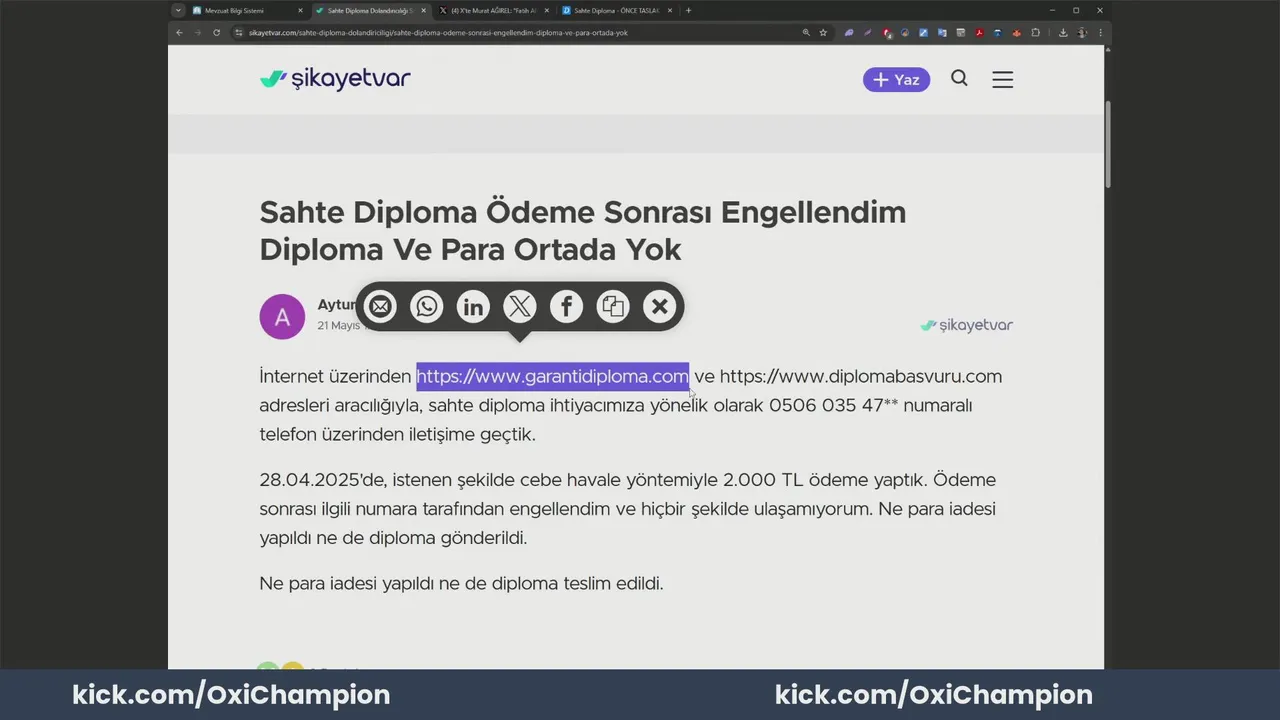Image resolution: width=1280 pixels, height=720 pixels.
Task: Share selection on WhatsApp
Action: 427,307
